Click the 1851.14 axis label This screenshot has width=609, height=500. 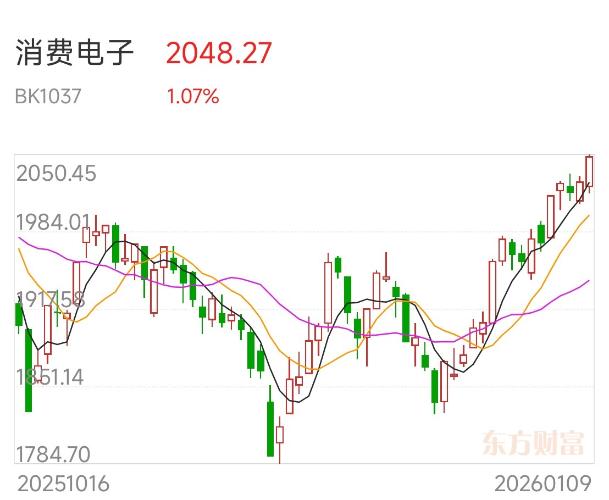click(x=50, y=377)
